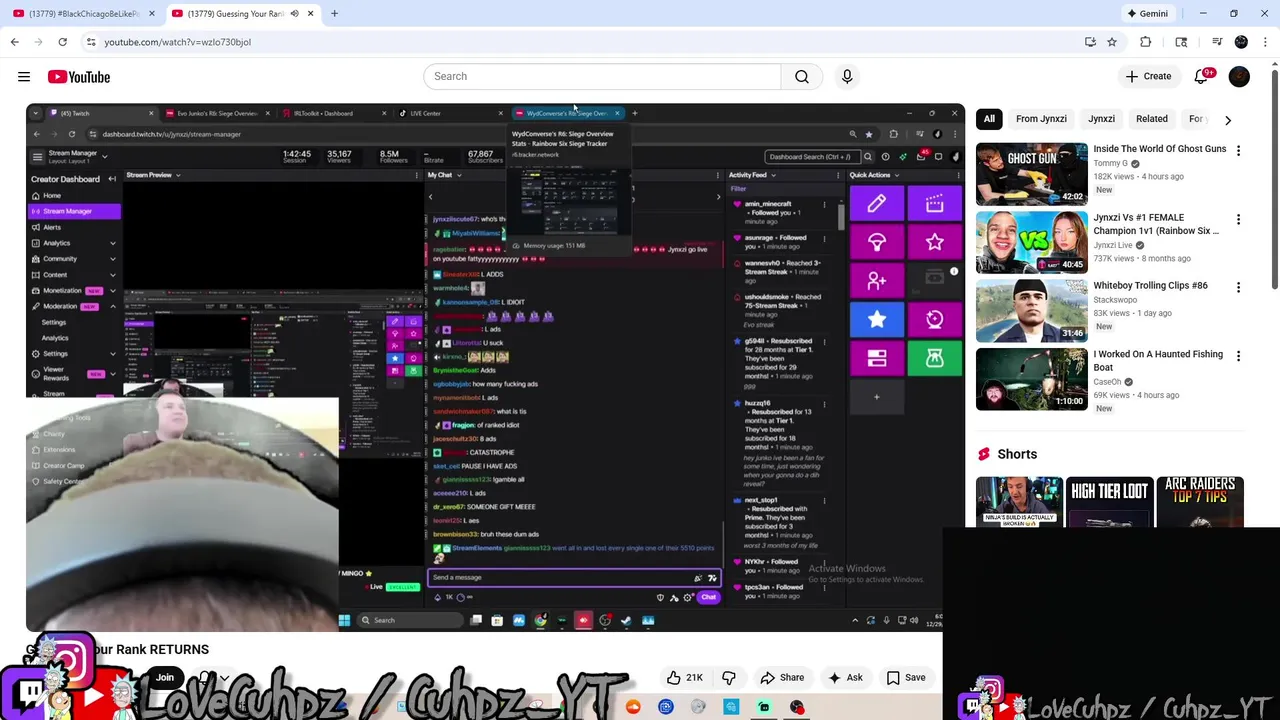Visit the Tommy G channel
Screen dimensions: 1280x720
(x=1110, y=163)
